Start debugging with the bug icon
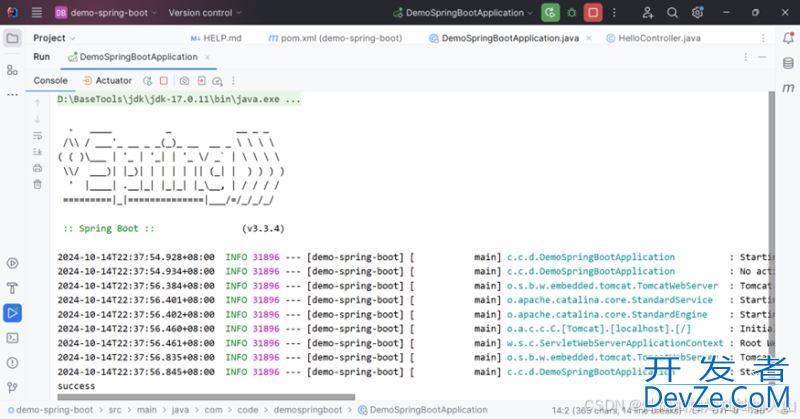Viewport: 800px width, 419px height. tap(571, 13)
